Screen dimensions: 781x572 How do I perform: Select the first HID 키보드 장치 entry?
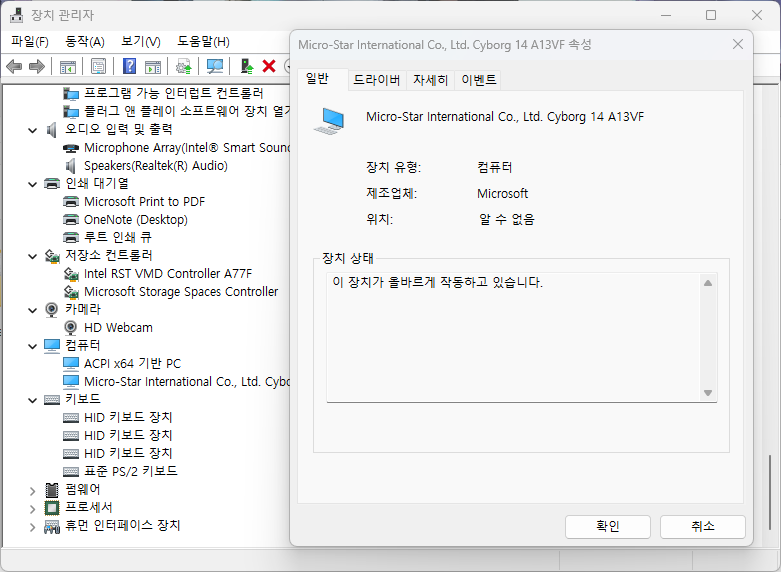(128, 418)
